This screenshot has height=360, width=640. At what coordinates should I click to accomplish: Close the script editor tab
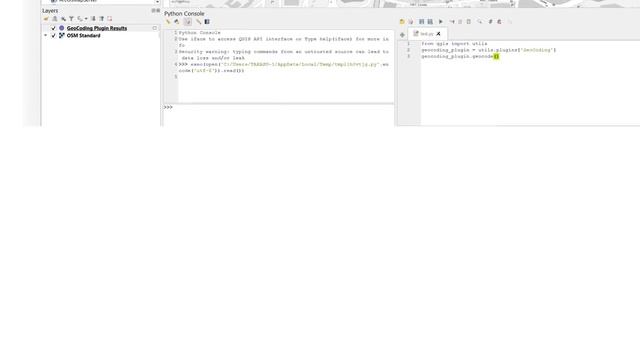pyautogui.click(x=438, y=33)
